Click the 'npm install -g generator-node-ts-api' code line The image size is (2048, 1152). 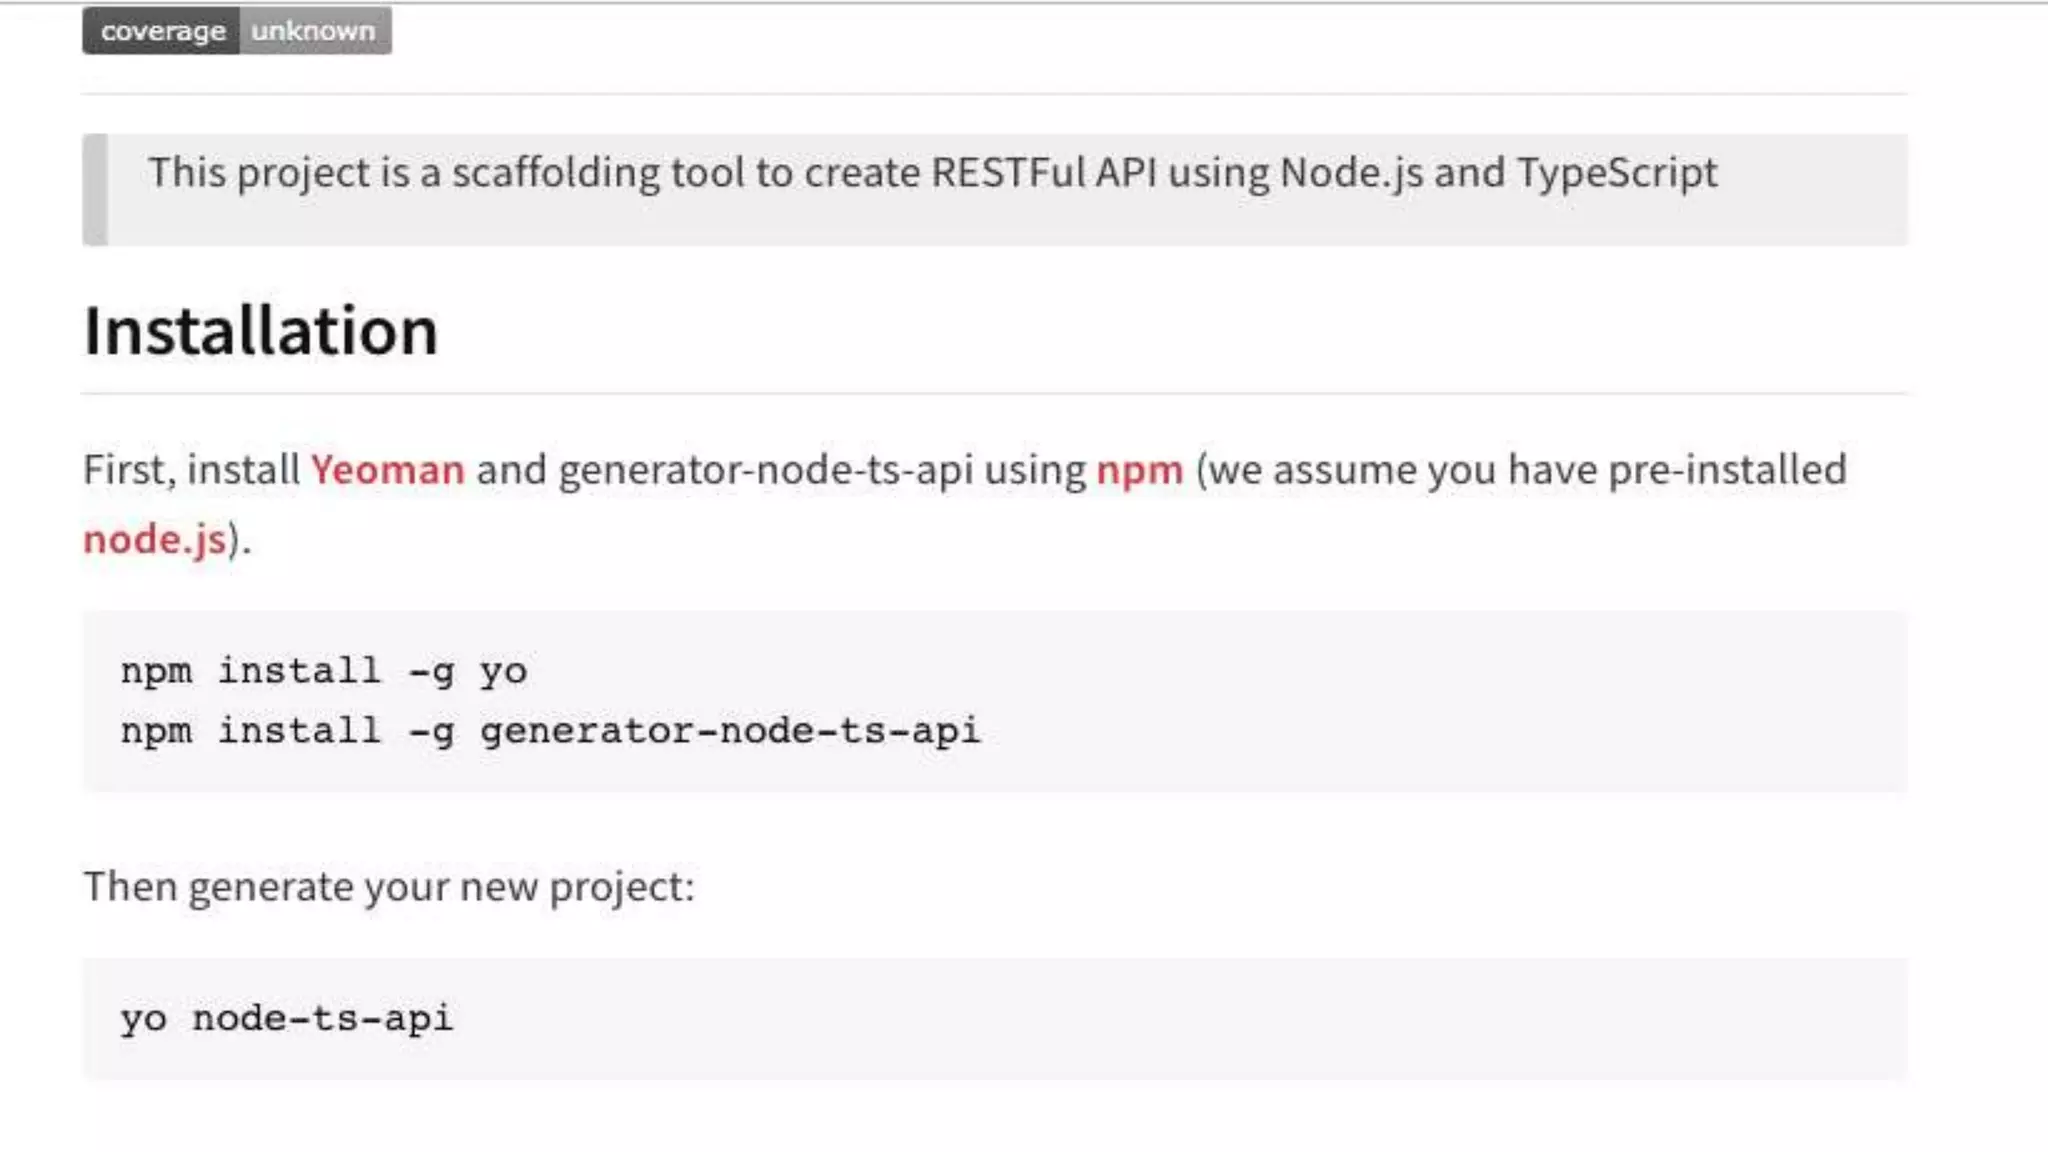(550, 731)
